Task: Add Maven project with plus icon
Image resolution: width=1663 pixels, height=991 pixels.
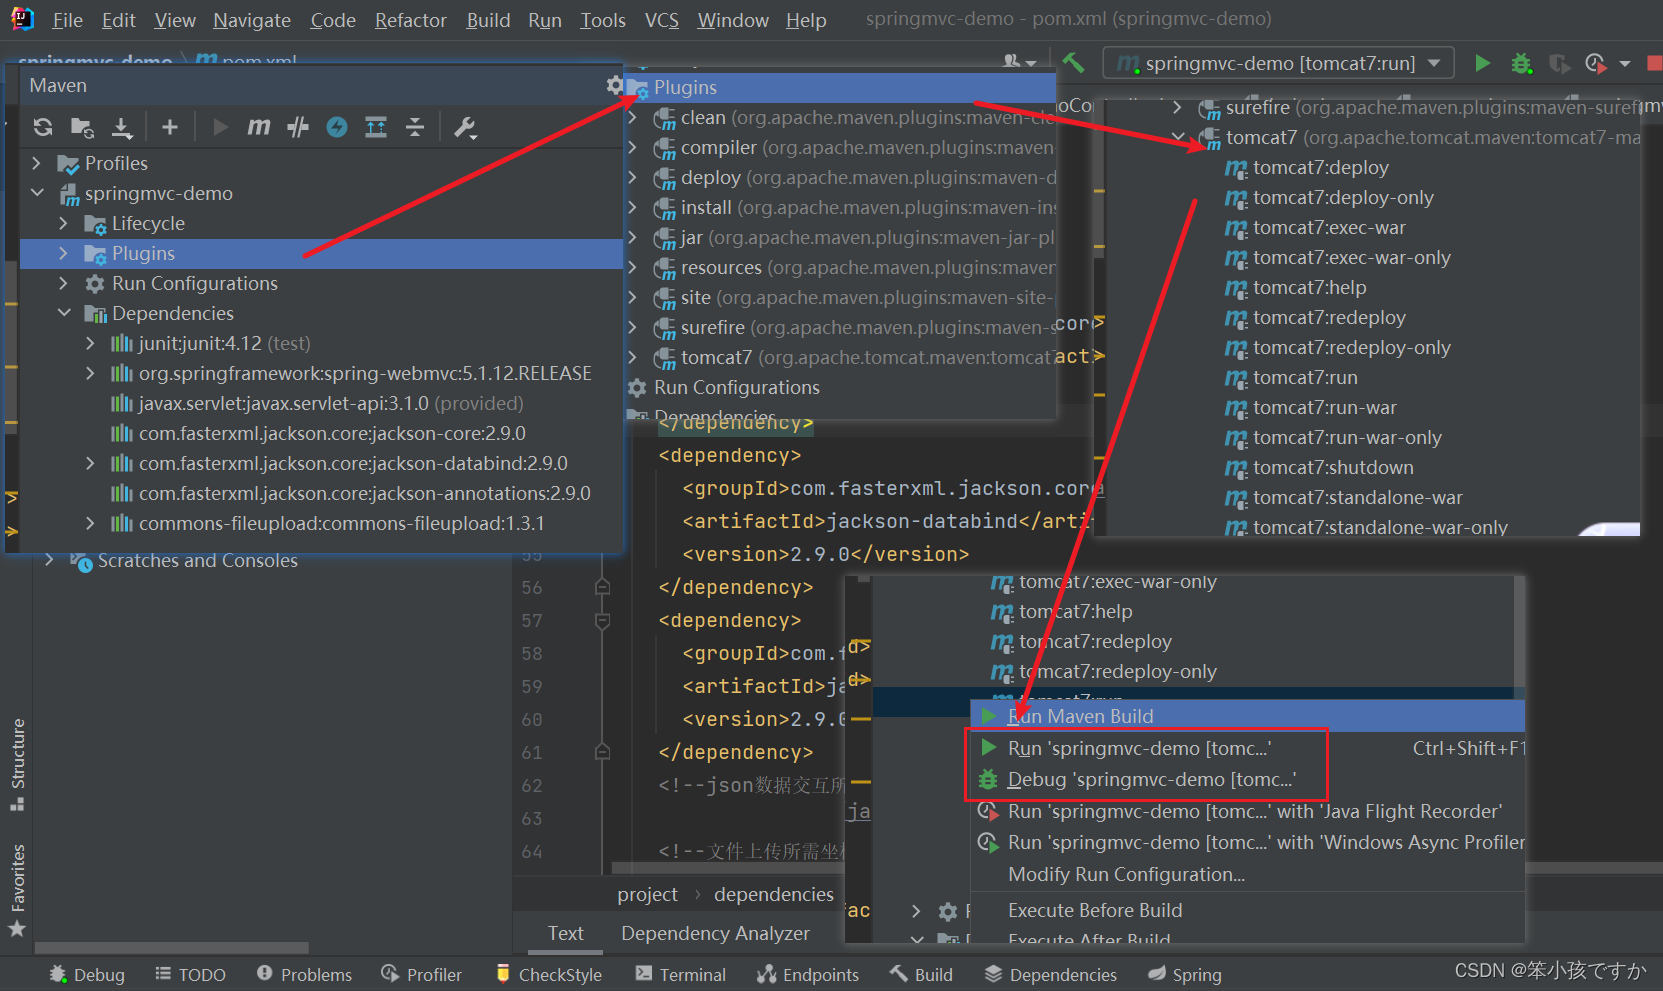Action: pyautogui.click(x=170, y=127)
